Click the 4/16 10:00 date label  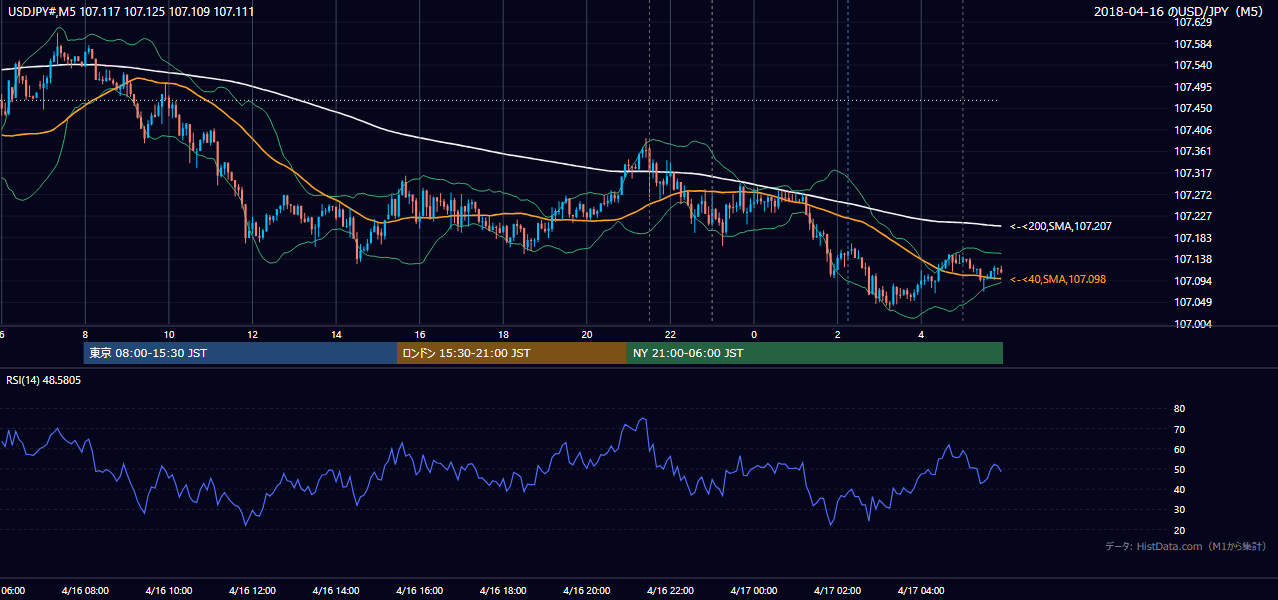[x=169, y=590]
